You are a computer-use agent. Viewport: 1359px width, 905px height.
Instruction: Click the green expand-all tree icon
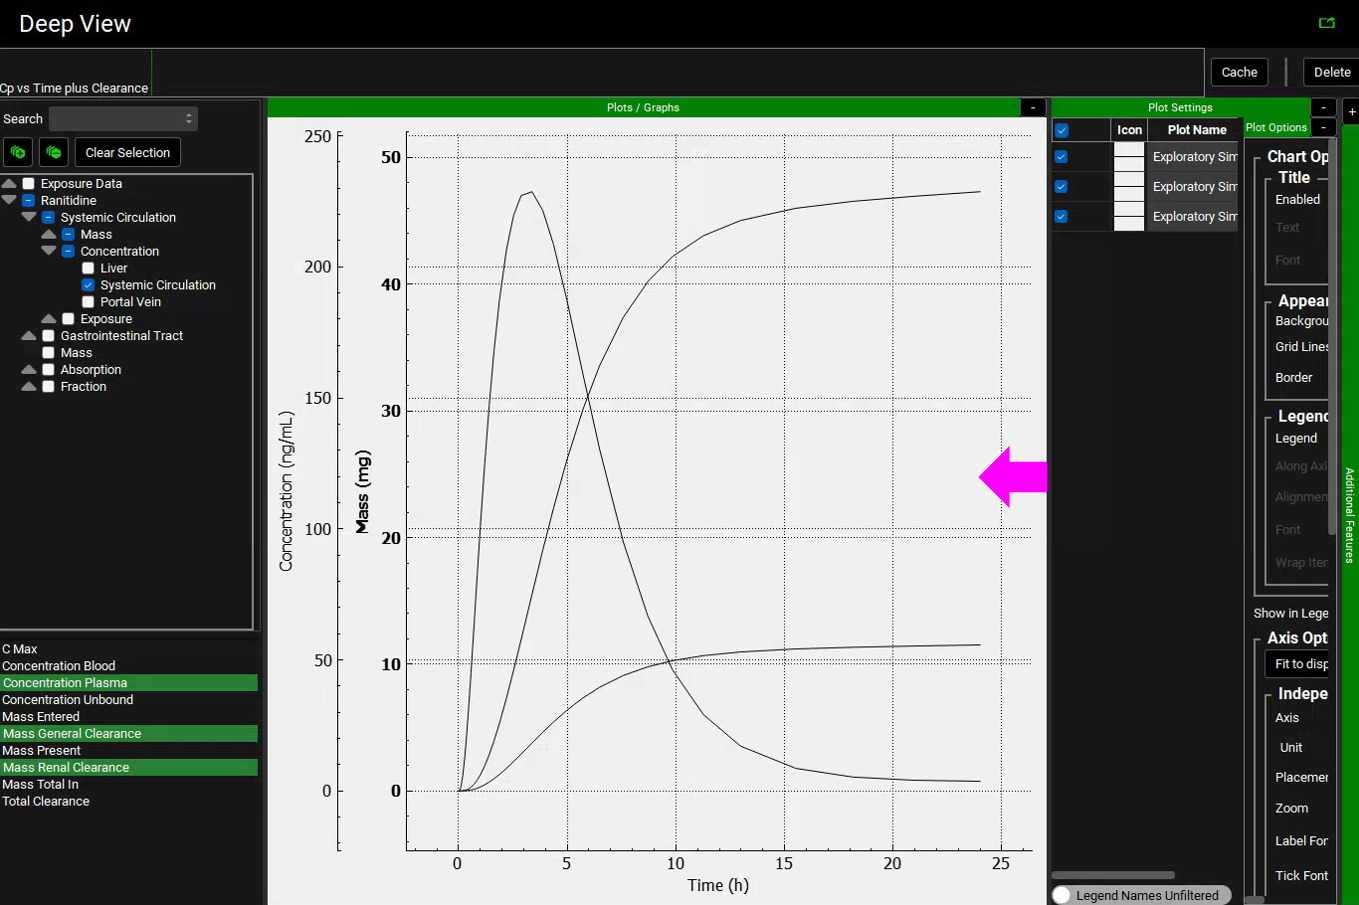18,152
